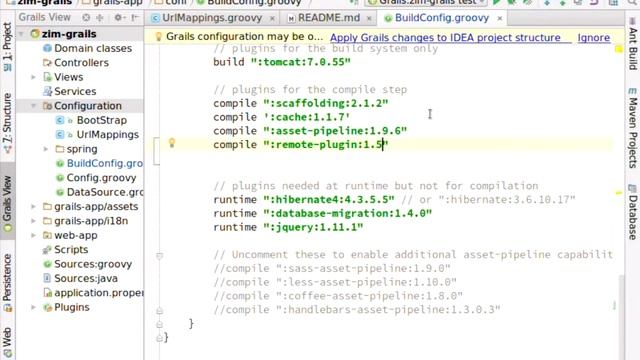Open the 7: Structure tool window
The image size is (640, 360).
[x=7, y=123]
